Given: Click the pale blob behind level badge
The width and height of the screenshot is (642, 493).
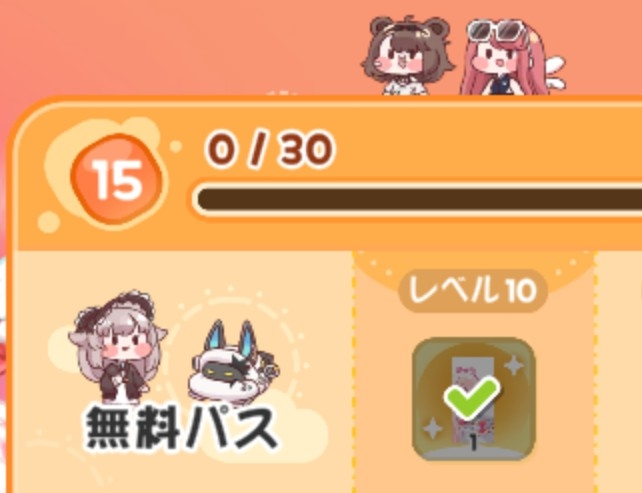Looking at the screenshot, I should point(102,174).
